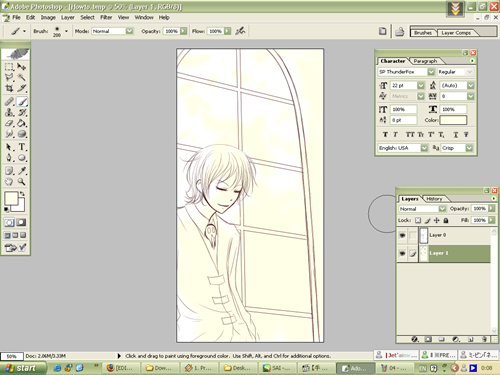Viewport: 500px width, 375px height.
Task: Select the Type tool
Action: click(x=22, y=147)
